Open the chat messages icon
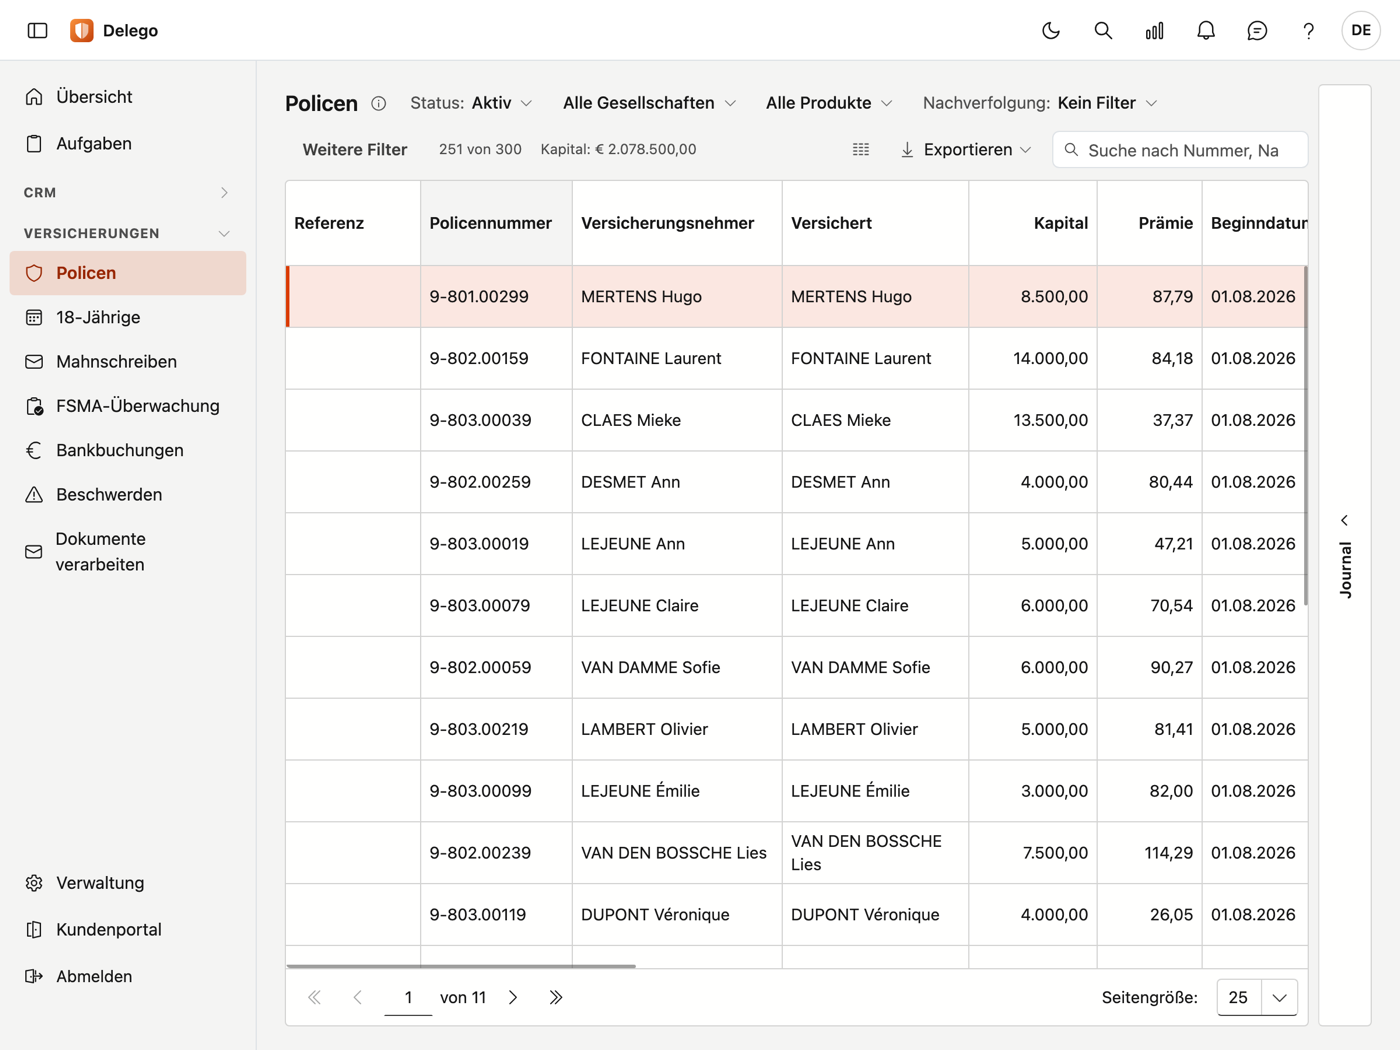Screen dimensions: 1400x1050 point(1257,31)
